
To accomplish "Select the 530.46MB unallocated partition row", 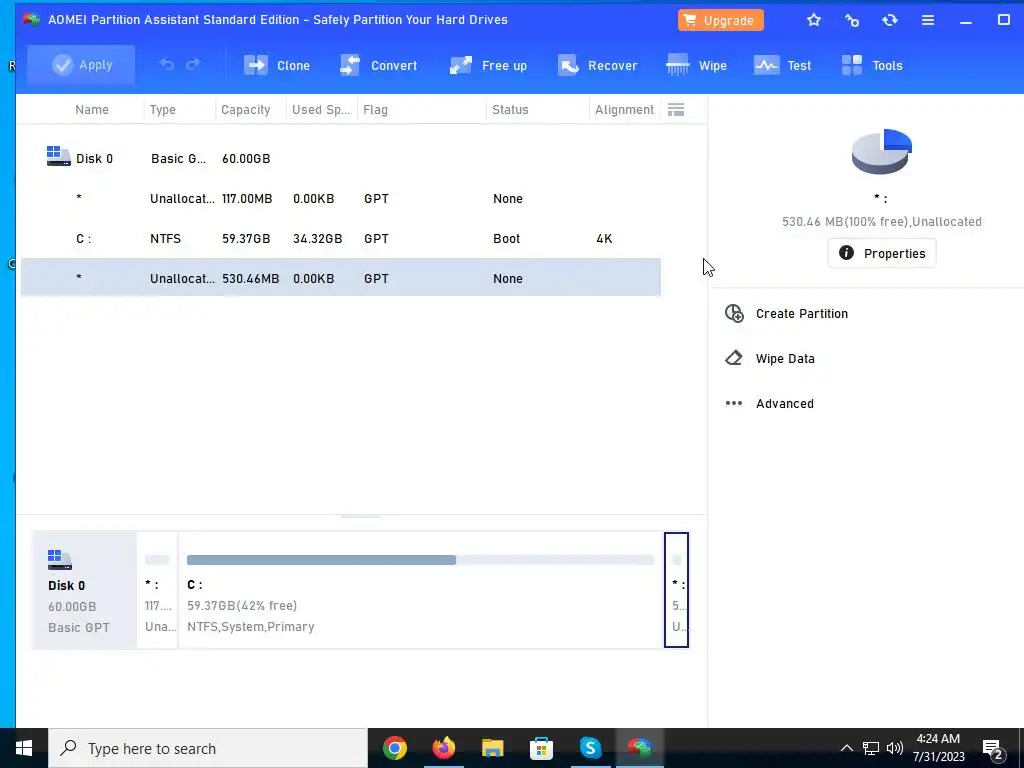I will coord(341,278).
